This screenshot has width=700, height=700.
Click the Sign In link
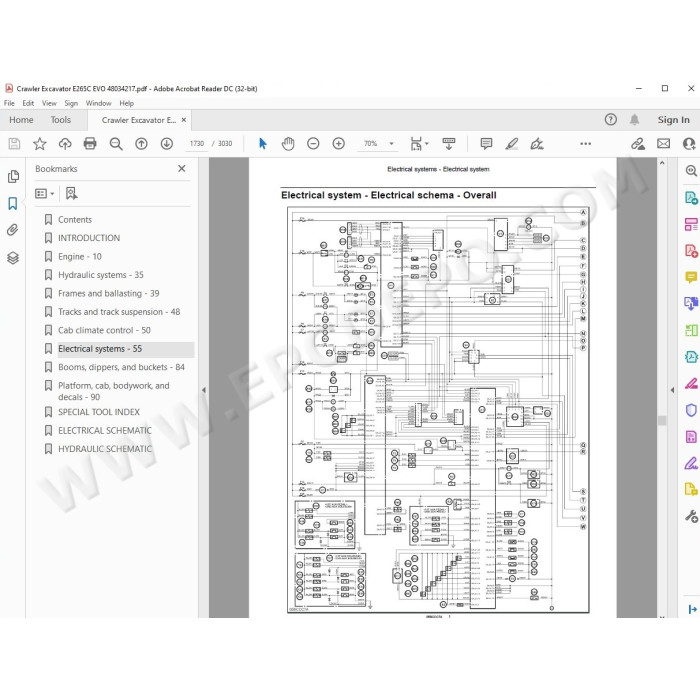pos(673,120)
